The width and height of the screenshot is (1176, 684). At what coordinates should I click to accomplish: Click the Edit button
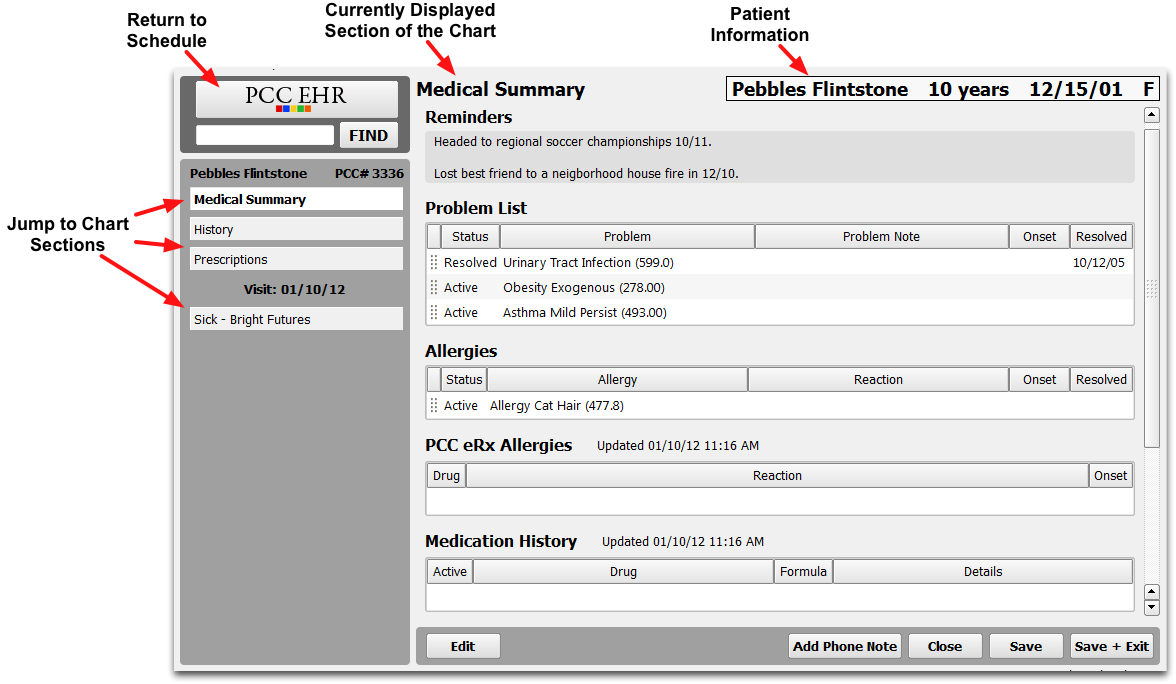click(463, 646)
